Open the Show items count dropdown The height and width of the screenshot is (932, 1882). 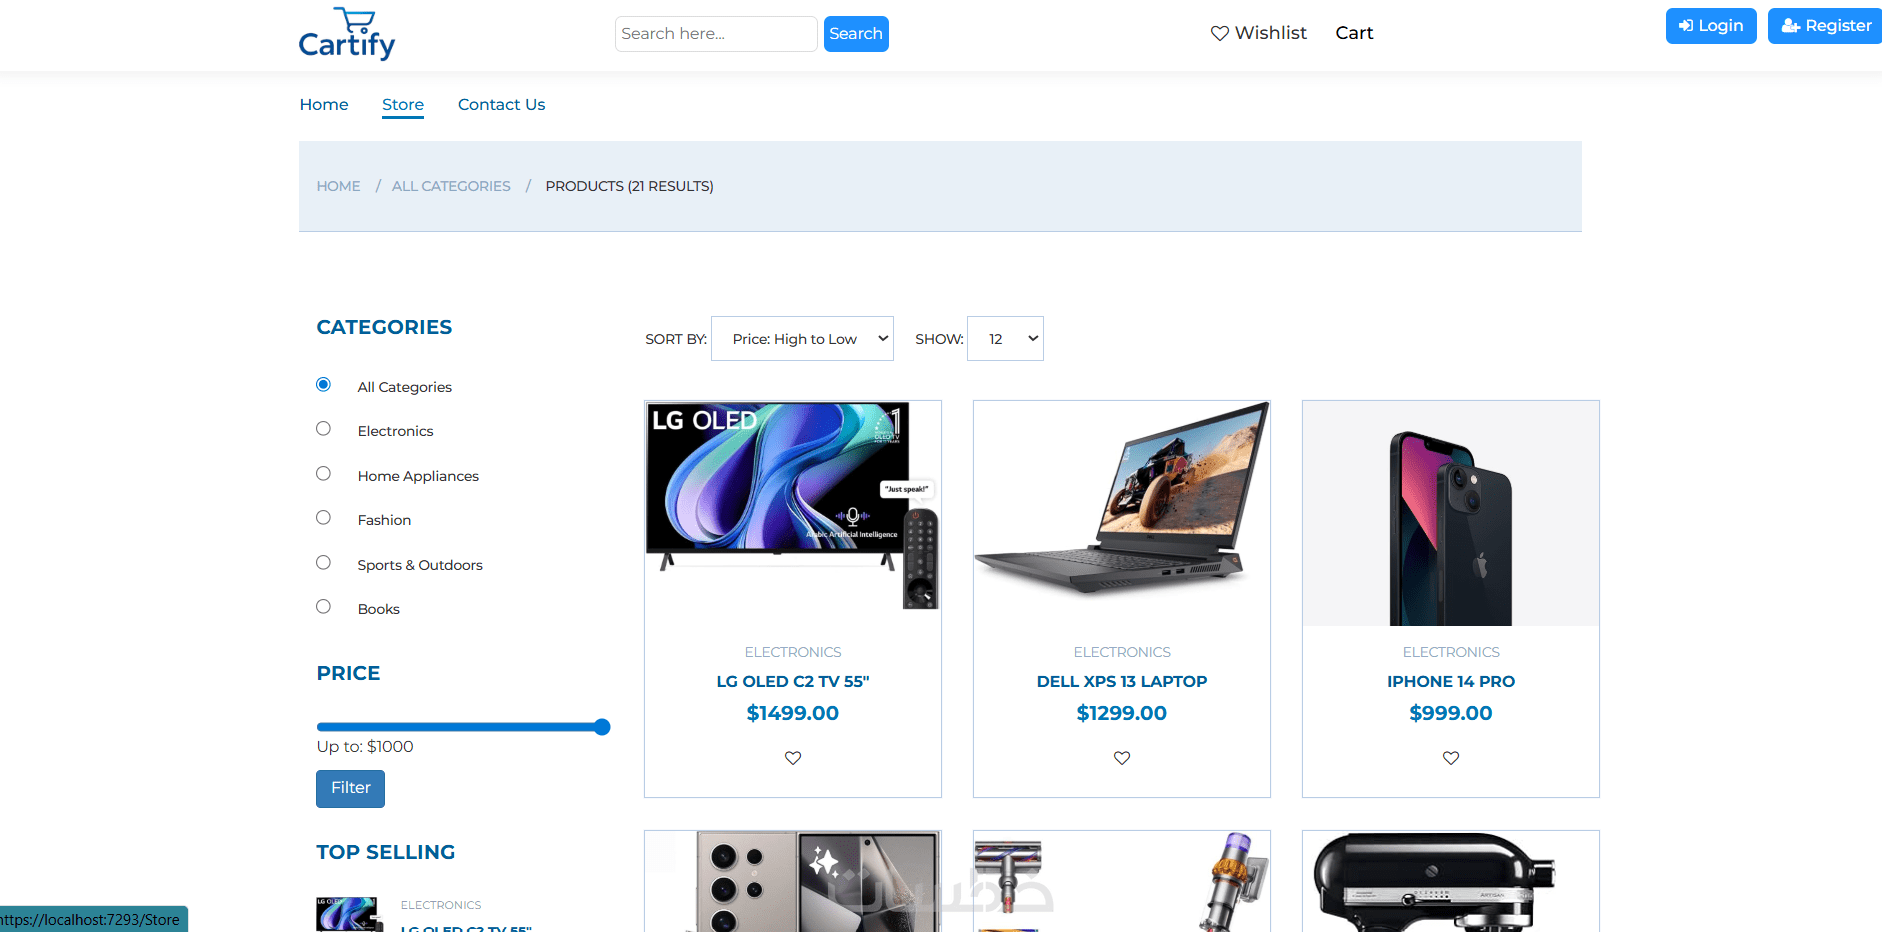click(1005, 339)
